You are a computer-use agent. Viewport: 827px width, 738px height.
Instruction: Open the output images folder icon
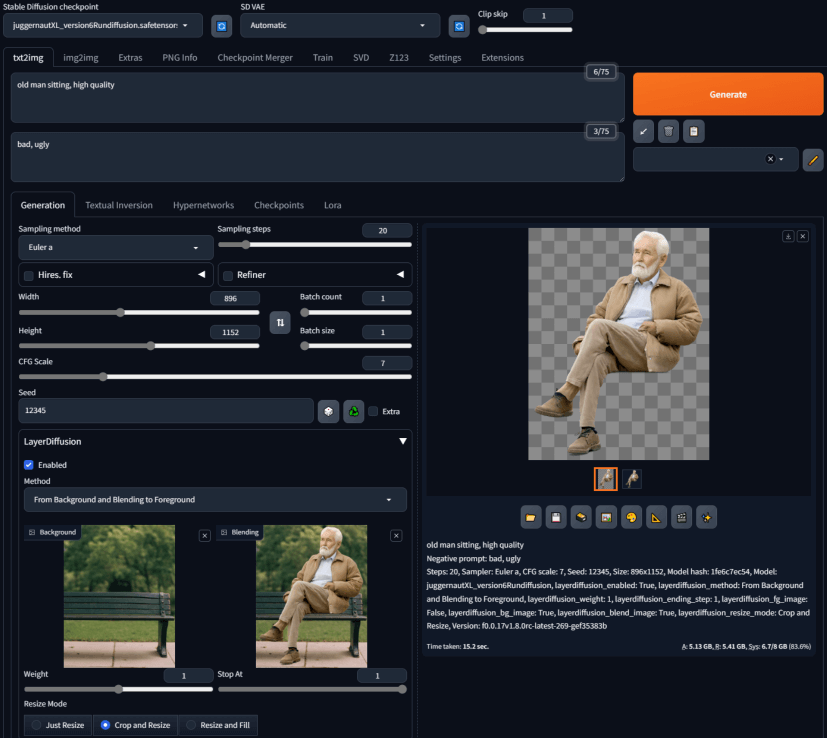[531, 517]
